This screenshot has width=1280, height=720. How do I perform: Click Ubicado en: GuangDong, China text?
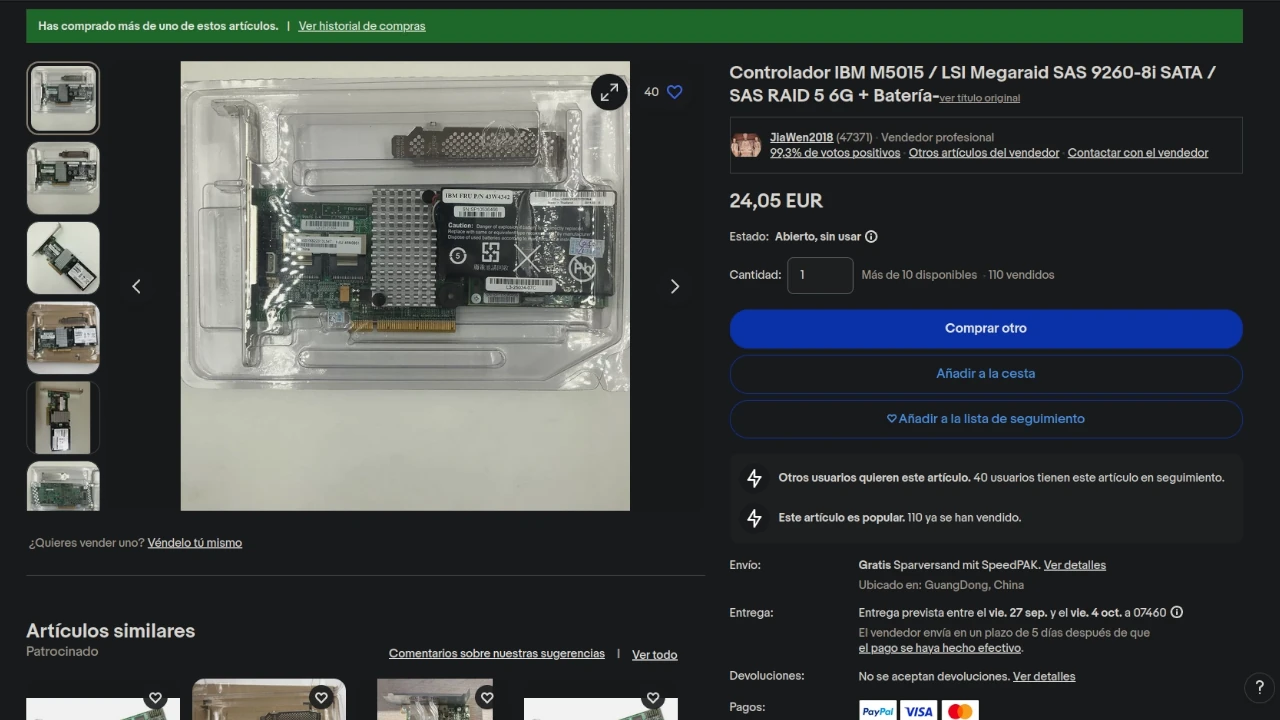pos(941,585)
